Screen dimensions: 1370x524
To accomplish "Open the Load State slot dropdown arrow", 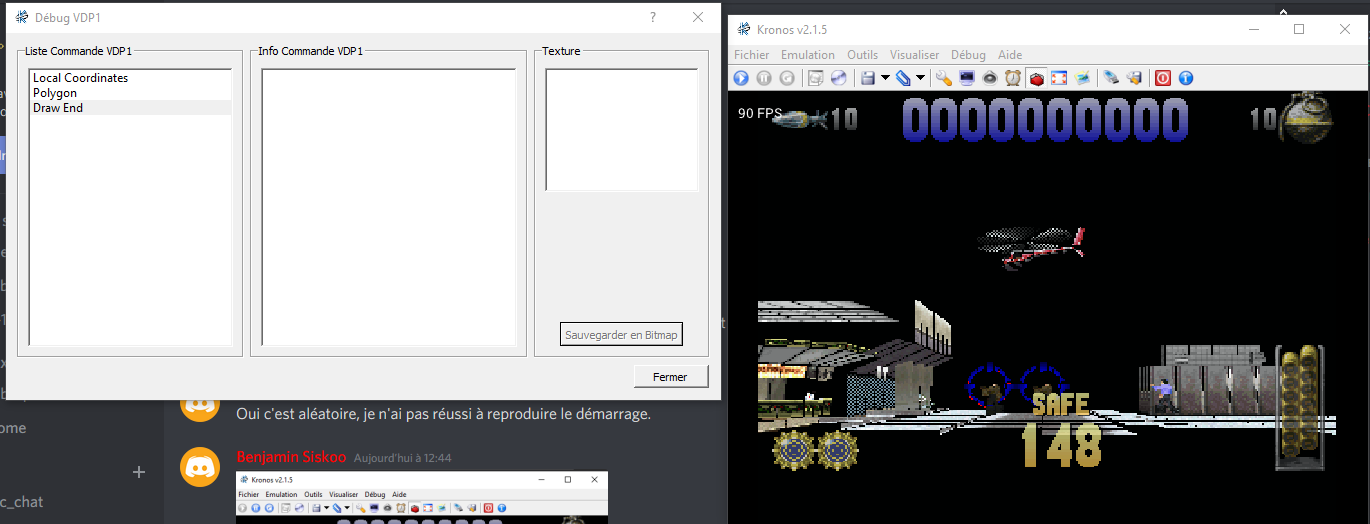I will (920, 78).
